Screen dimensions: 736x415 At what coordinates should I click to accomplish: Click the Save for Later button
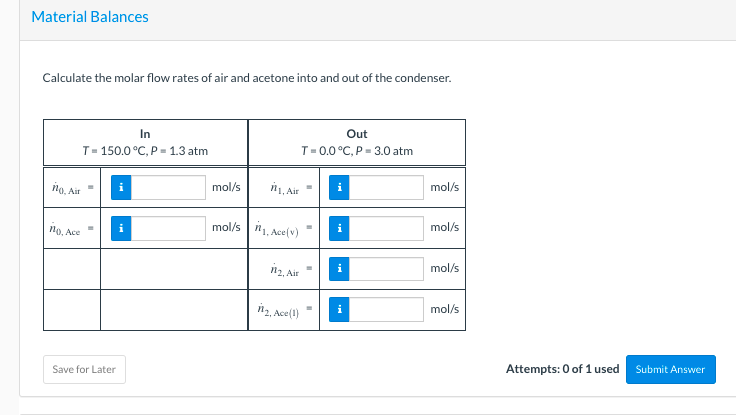click(x=84, y=369)
